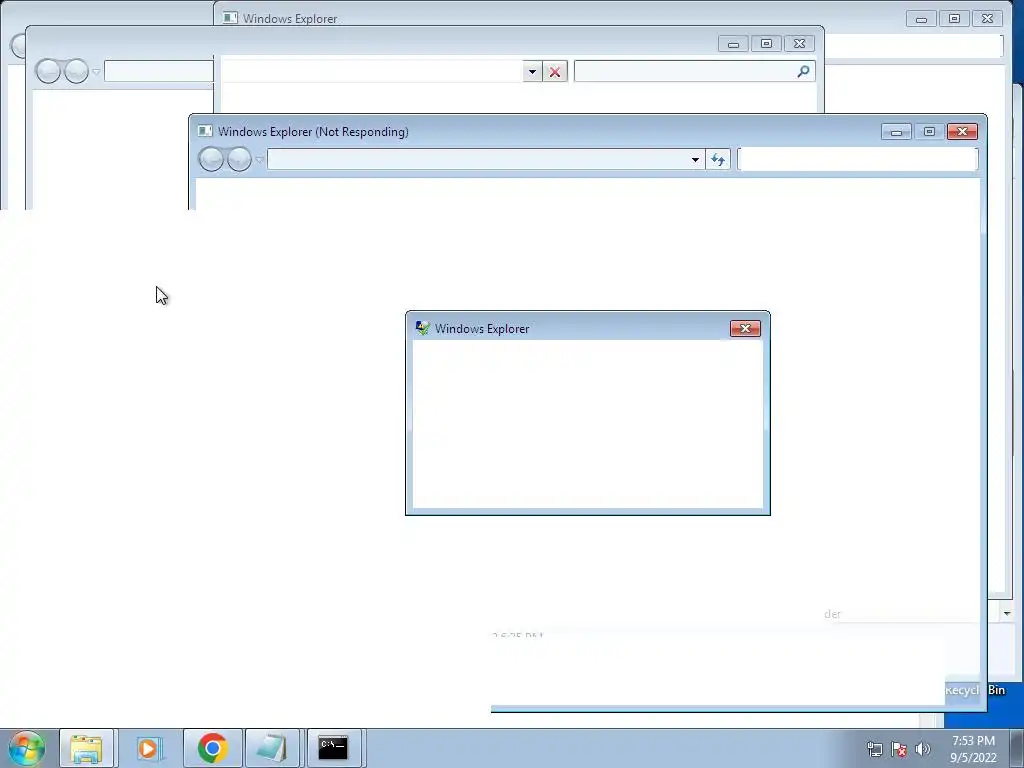Maximize the middle untitled window
Viewport: 1024px width, 768px height.
tap(766, 44)
